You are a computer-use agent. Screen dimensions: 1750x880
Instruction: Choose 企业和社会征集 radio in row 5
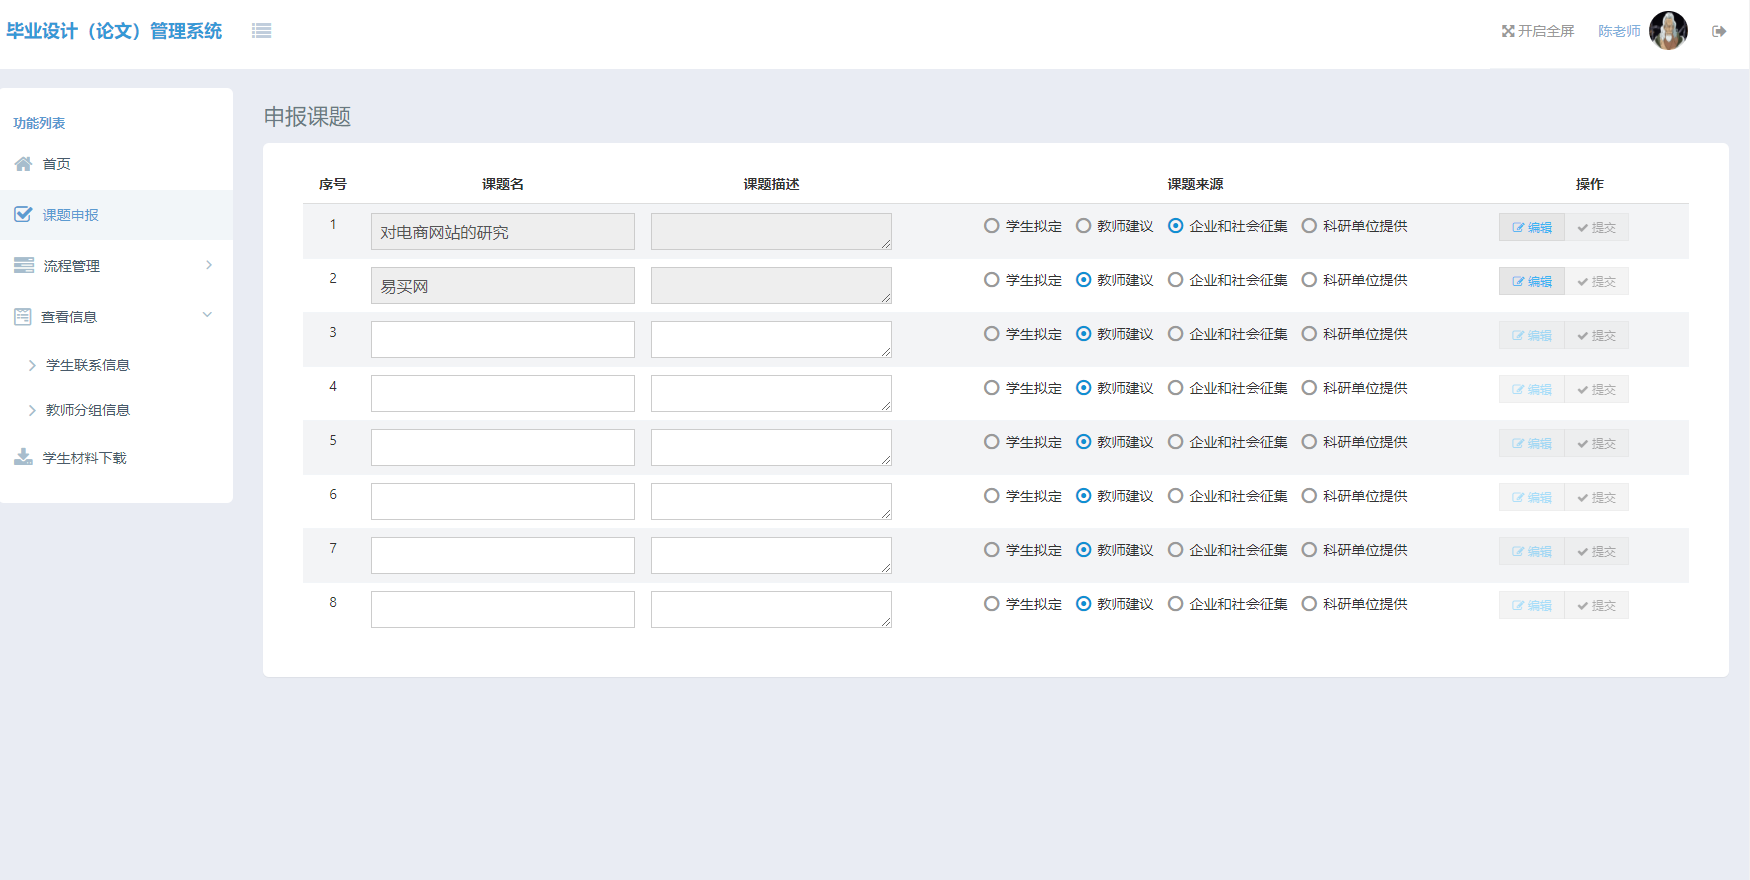click(1176, 442)
